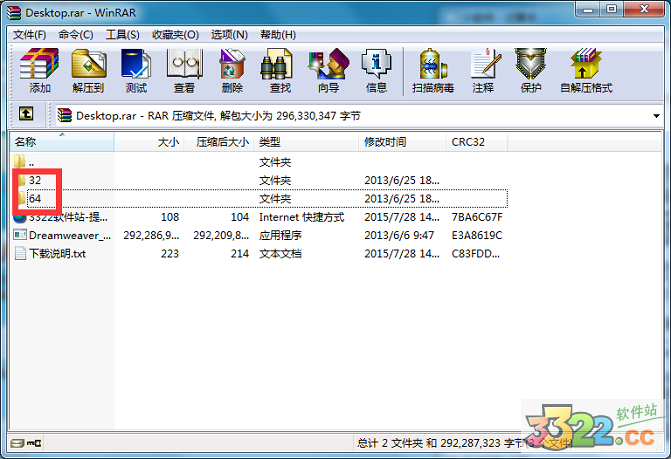Viewport: 671px width, 459px height.
Task: Click the Desktop.rar address bar field
Action: coord(359,115)
